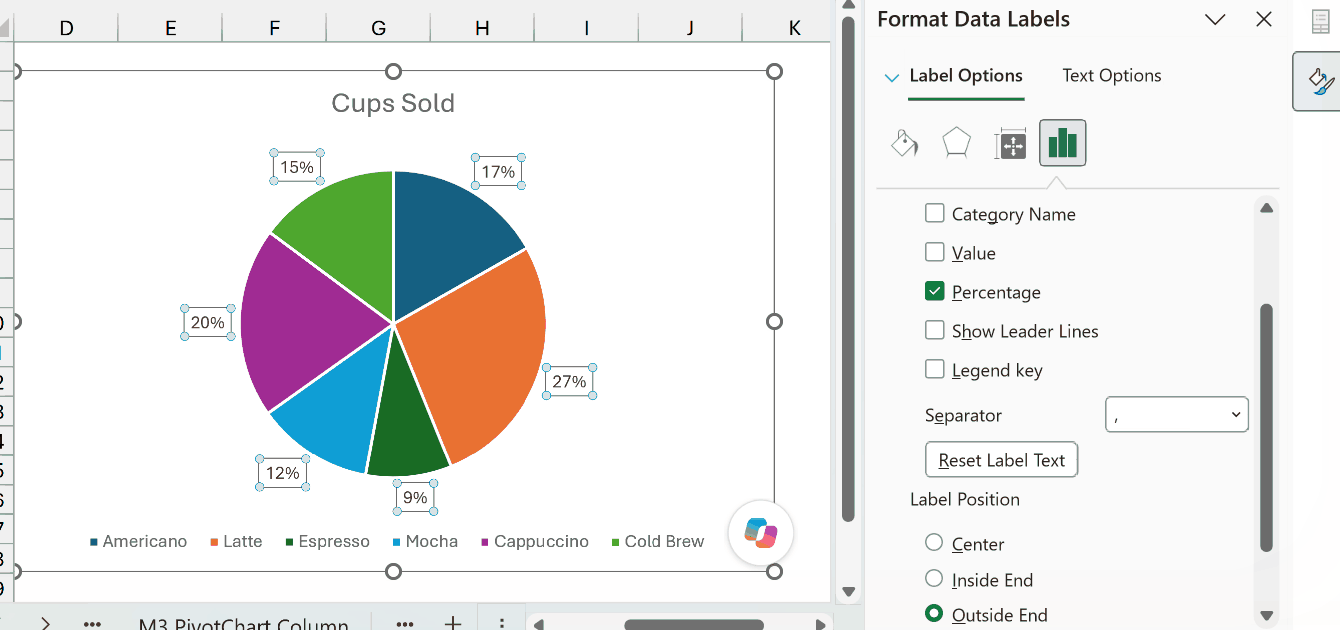Image resolution: width=1340 pixels, height=630 pixels.
Task: Click the sheet tab bar options dots
Action: (x=502, y=623)
